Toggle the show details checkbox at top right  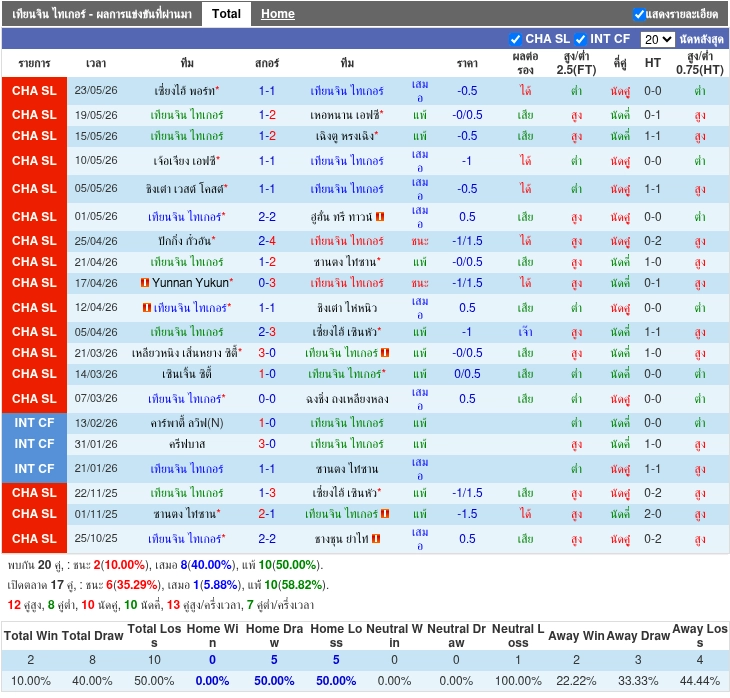click(x=639, y=14)
